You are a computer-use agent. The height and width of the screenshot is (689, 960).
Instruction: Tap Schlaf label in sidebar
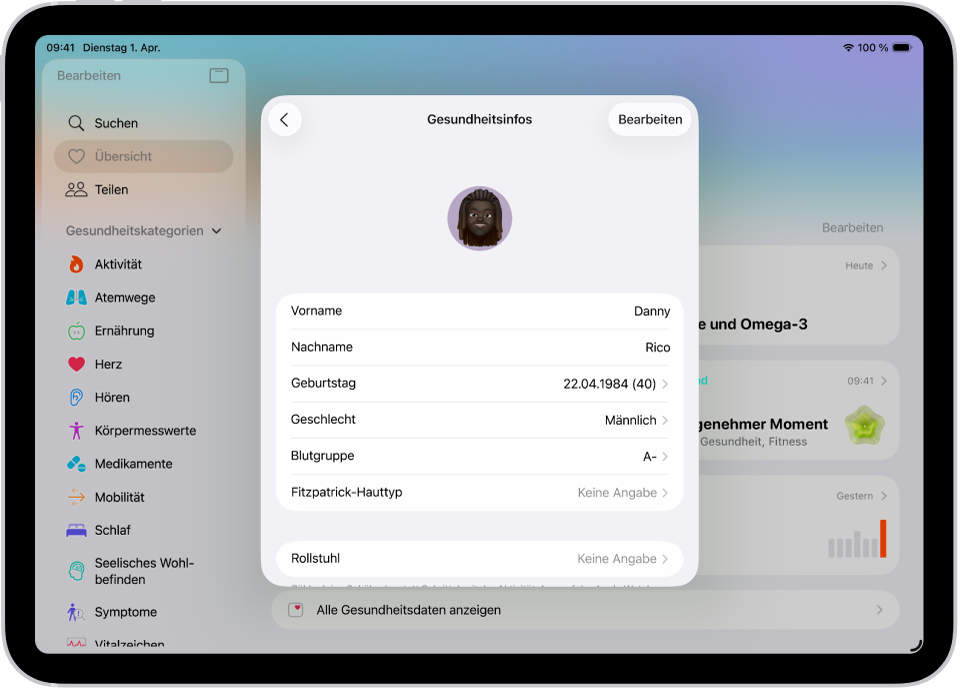(113, 530)
